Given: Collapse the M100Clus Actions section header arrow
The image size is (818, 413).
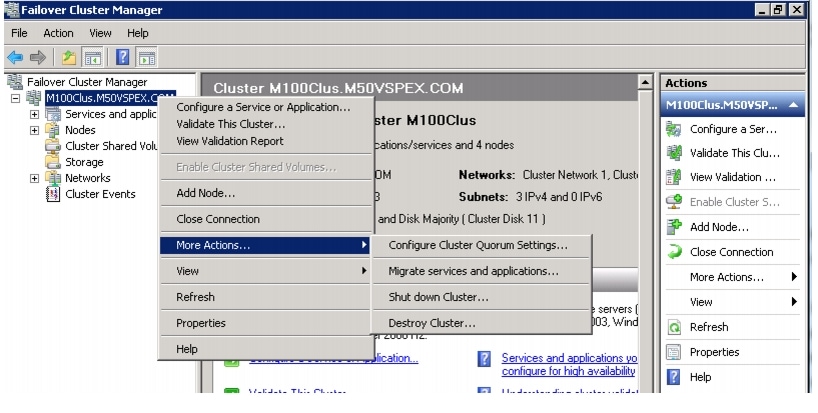Looking at the screenshot, I should click(793, 105).
